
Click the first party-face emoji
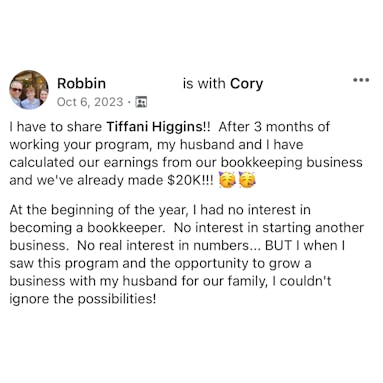coord(227,180)
